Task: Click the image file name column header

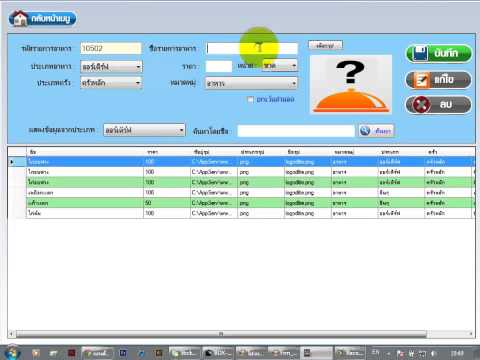Action: 308,152
